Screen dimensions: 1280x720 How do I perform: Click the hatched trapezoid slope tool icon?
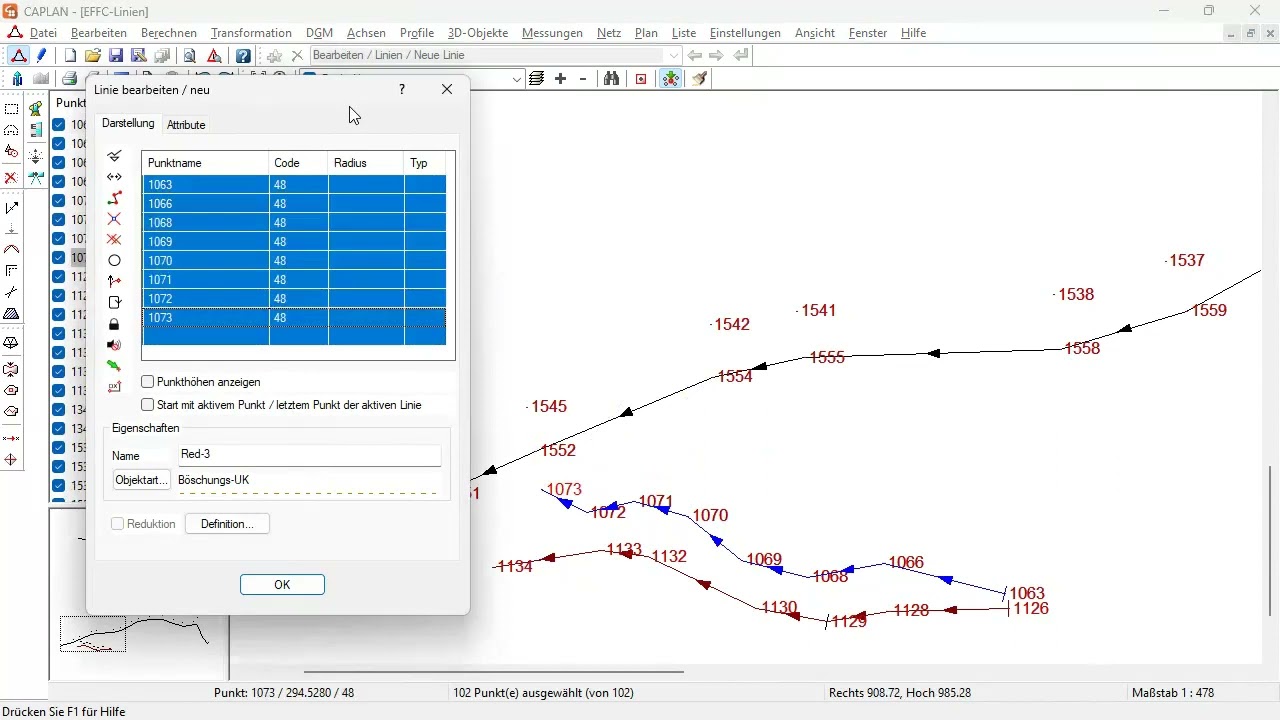[x=11, y=314]
